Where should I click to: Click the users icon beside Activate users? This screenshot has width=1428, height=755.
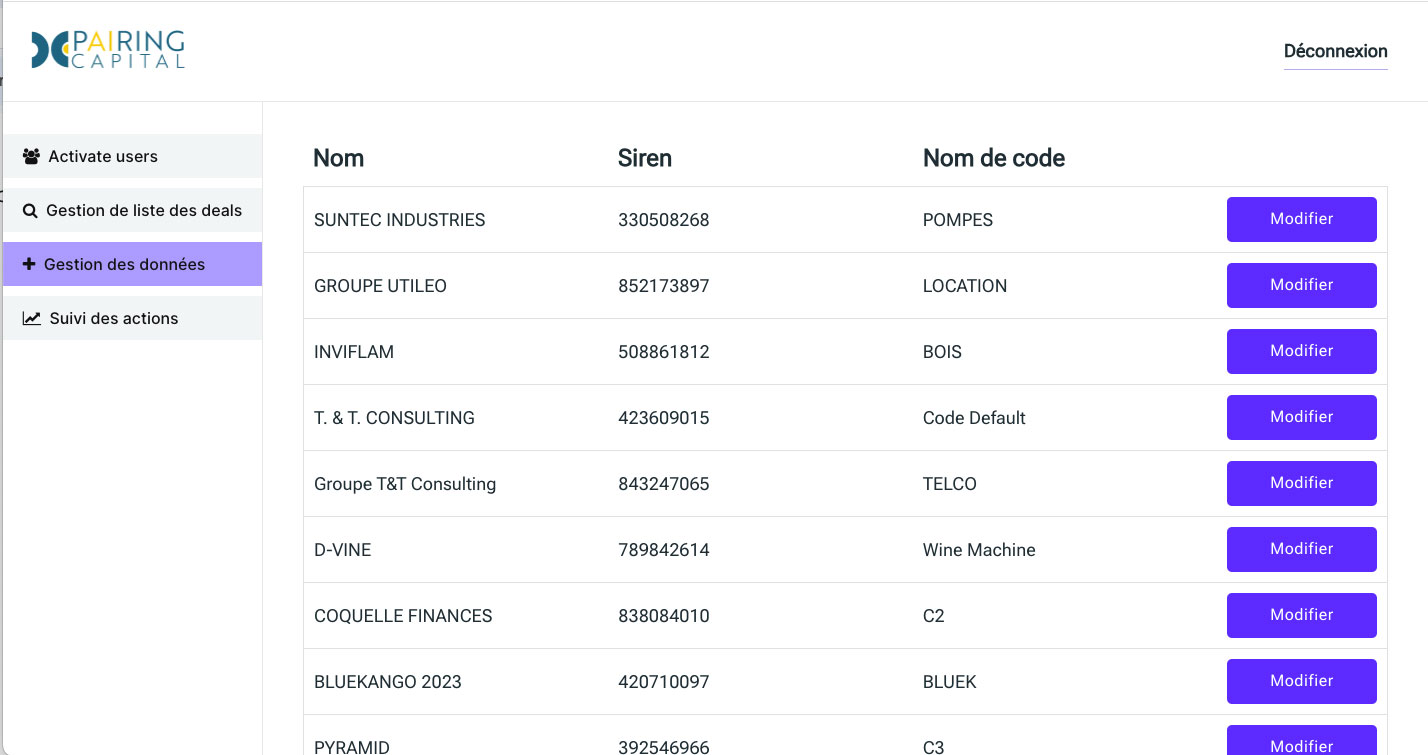31,156
